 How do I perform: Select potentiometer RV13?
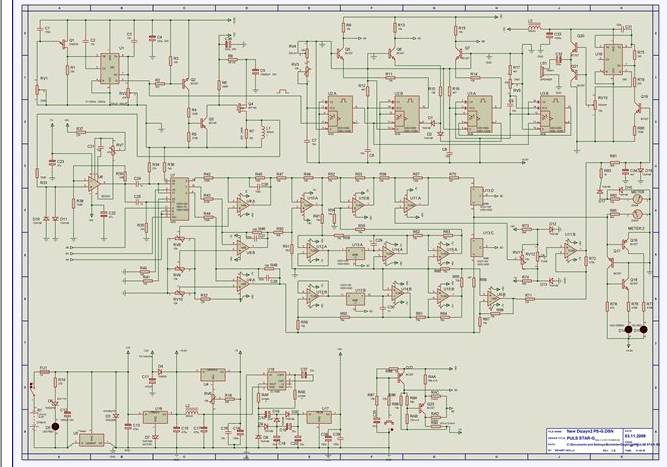click(595, 104)
